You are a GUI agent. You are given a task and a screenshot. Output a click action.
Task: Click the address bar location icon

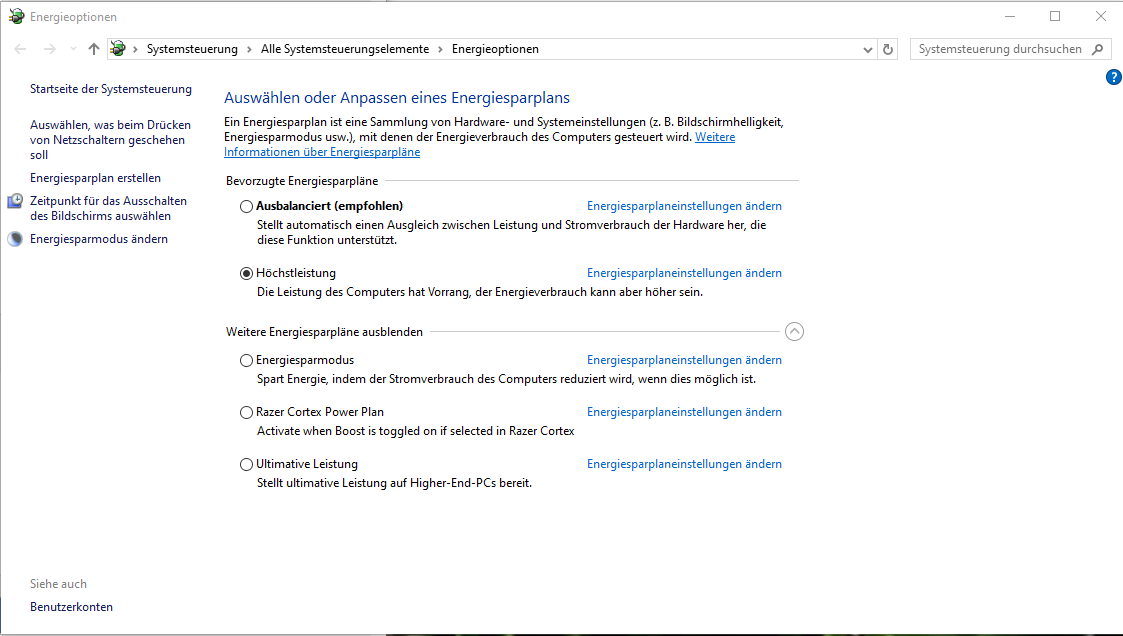[x=118, y=49]
